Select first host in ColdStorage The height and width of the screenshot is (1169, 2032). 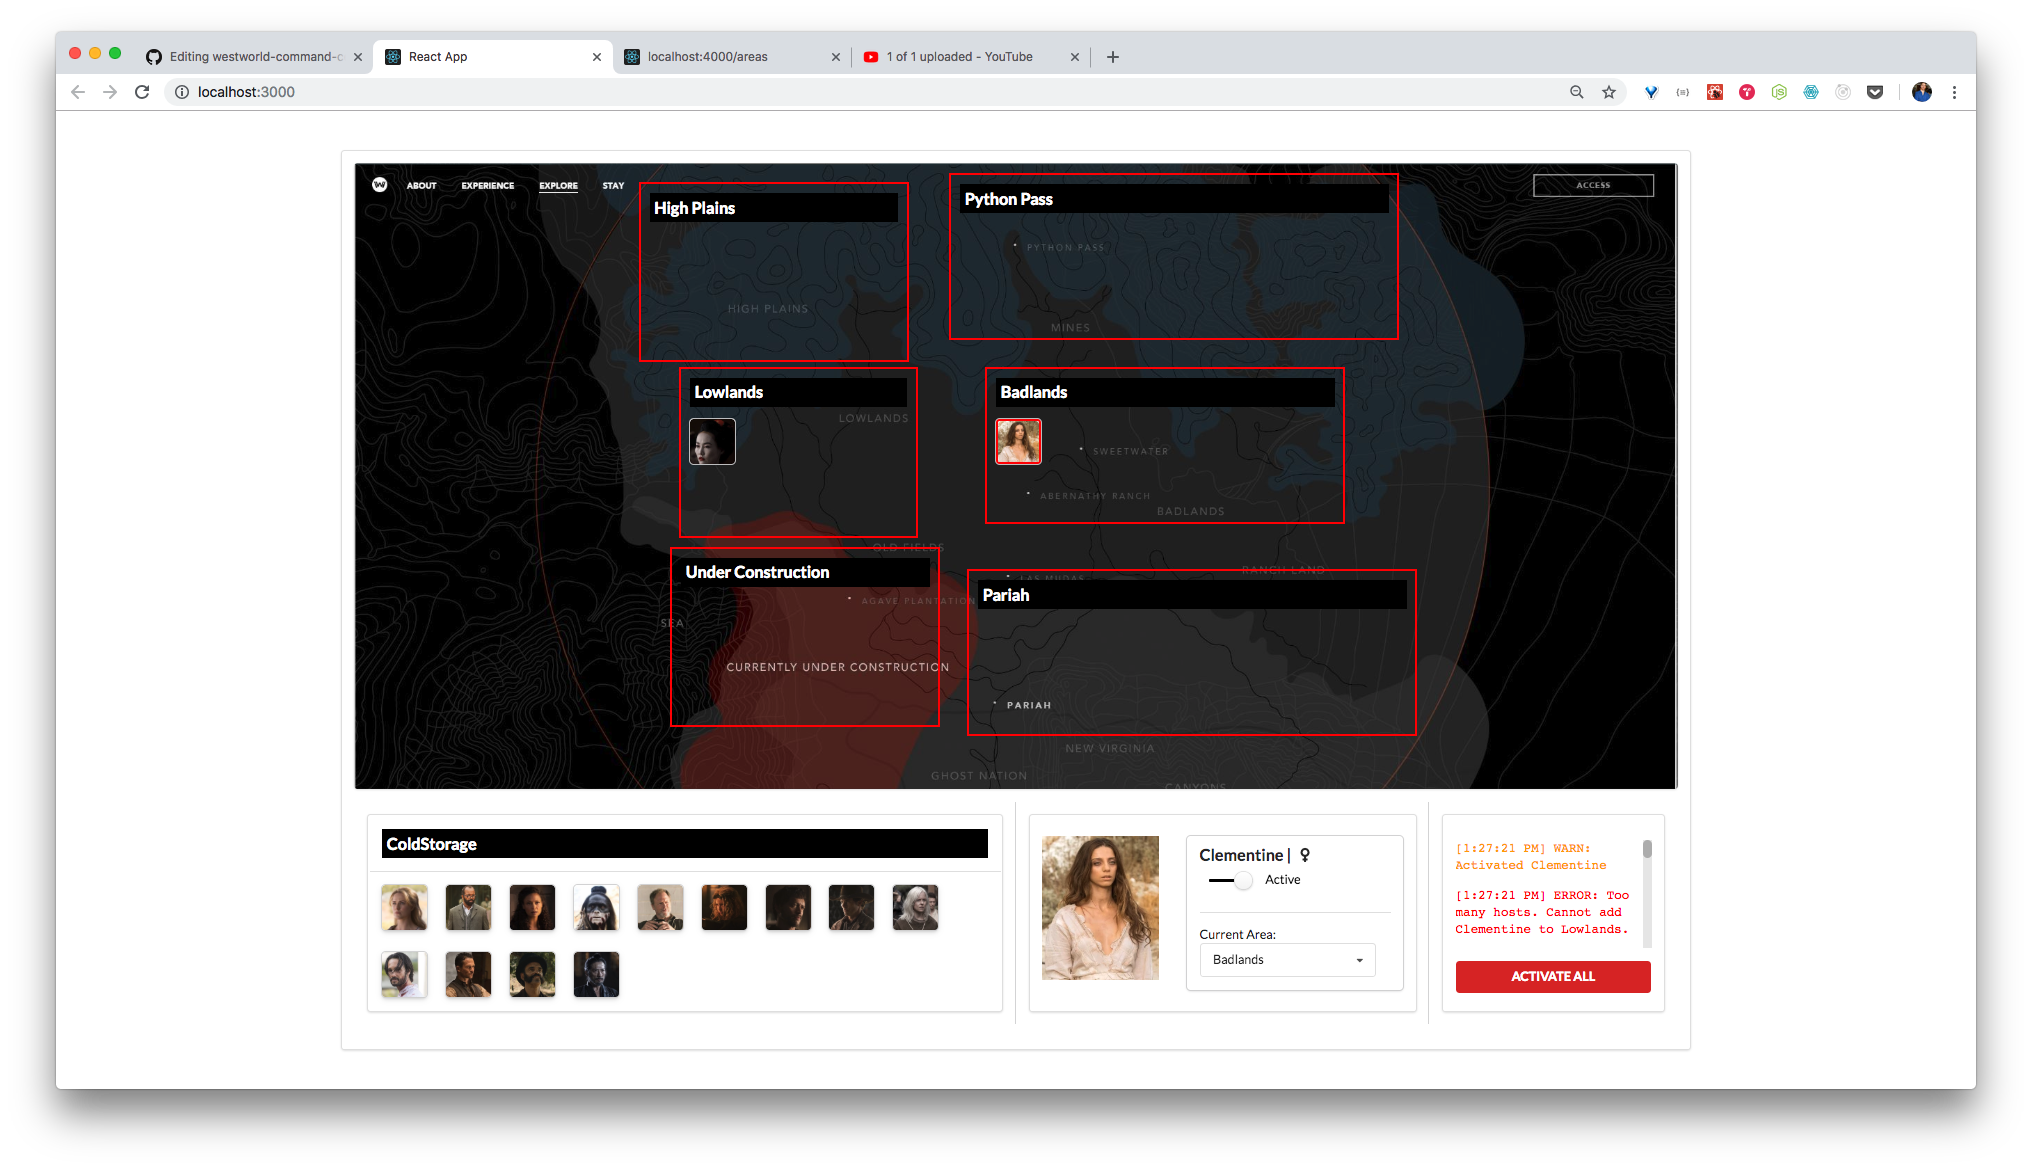pos(404,907)
